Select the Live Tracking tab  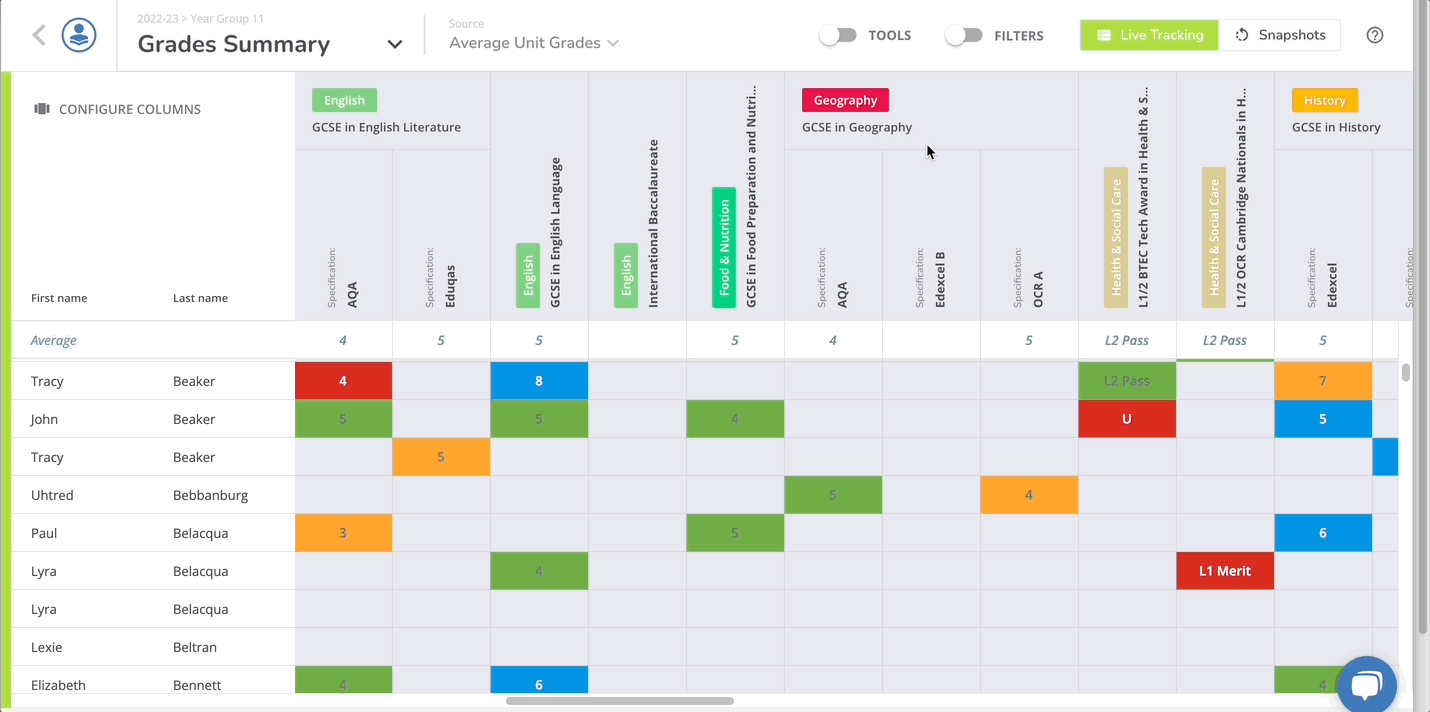1149,35
